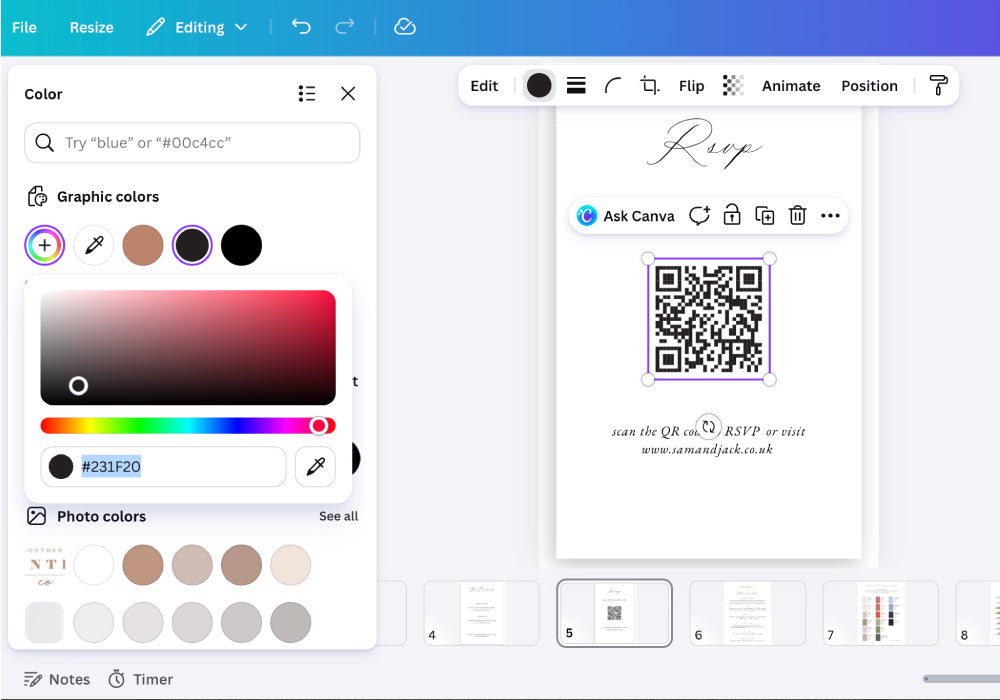The image size is (1000, 700).
Task: Select the crop tool icon
Action: (x=649, y=85)
